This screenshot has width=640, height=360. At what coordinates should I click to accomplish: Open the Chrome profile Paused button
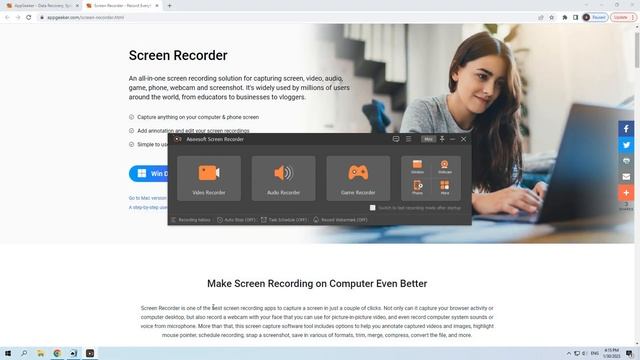pos(595,18)
